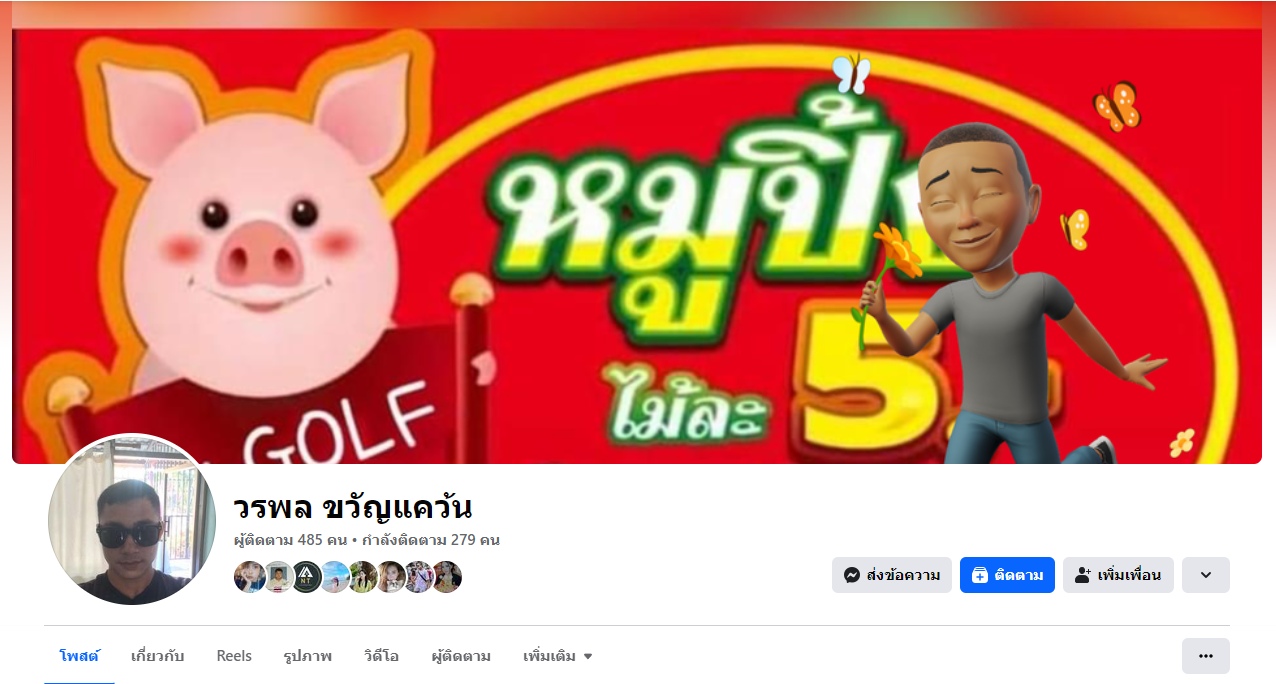The image size is (1276, 684).
Task: Expand the เพิ่มเติม dropdown tab
Action: (558, 656)
